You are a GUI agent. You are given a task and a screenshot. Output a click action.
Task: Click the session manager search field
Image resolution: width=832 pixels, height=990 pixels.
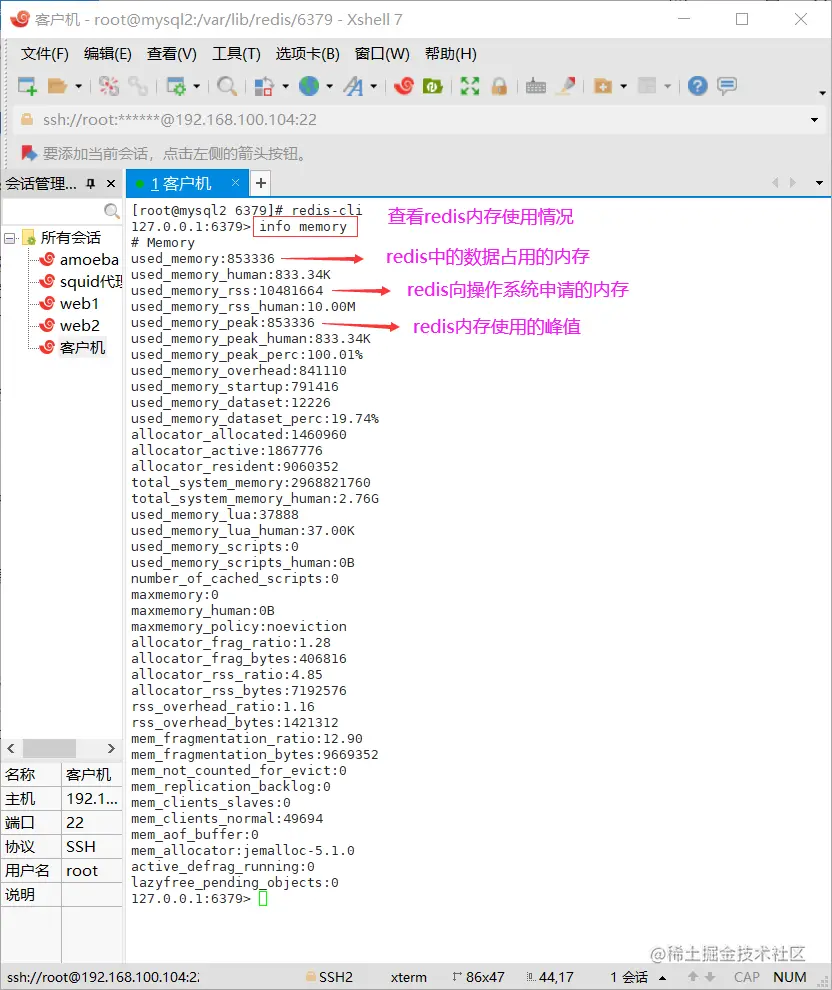(x=52, y=211)
